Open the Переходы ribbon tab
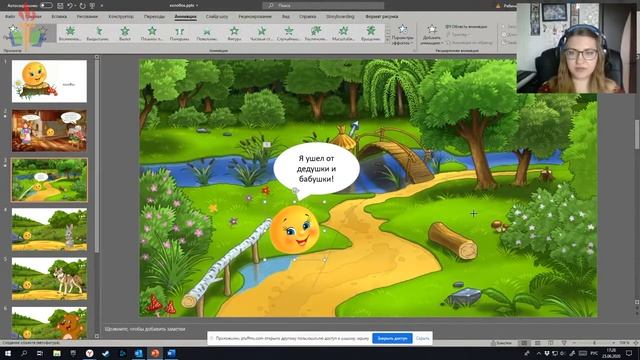The image size is (640, 360). tap(154, 17)
